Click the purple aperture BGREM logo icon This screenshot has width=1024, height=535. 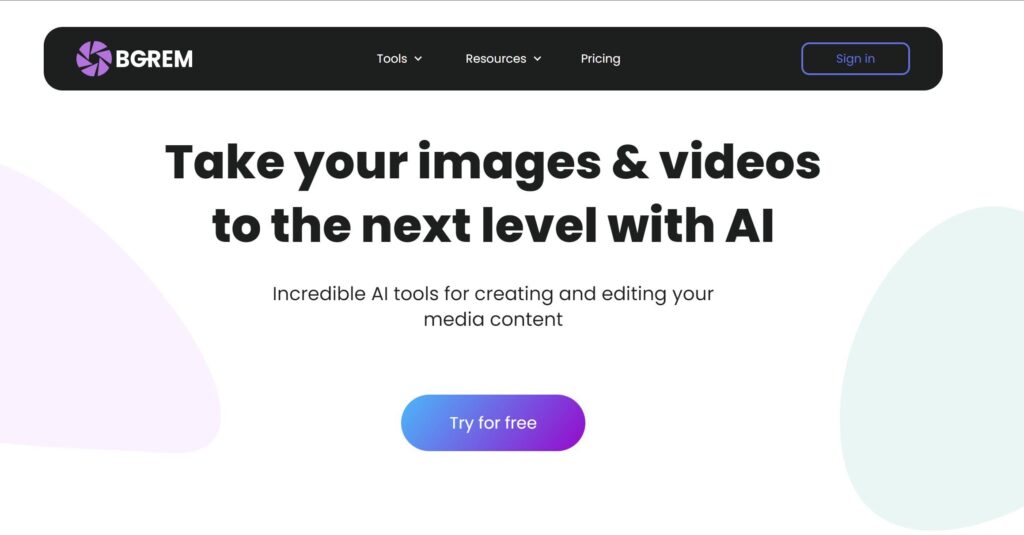[94, 58]
